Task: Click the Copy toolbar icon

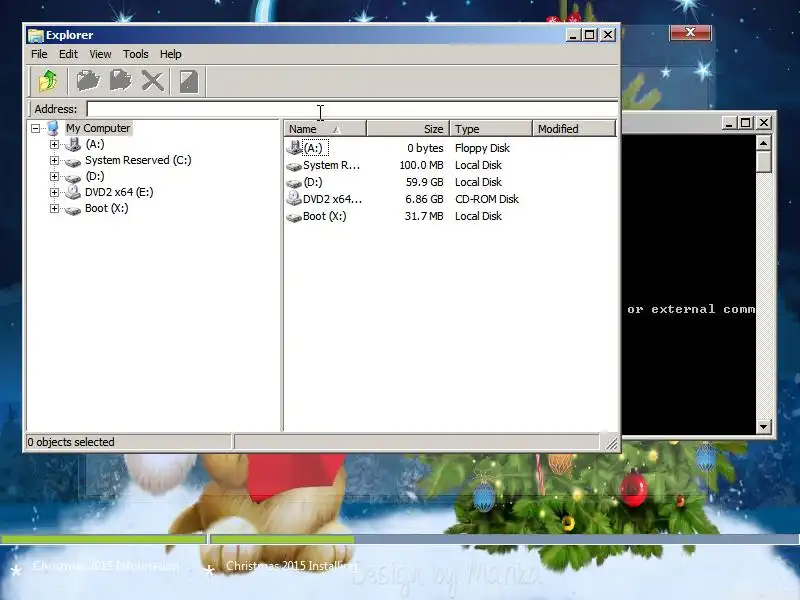Action: click(x=88, y=81)
